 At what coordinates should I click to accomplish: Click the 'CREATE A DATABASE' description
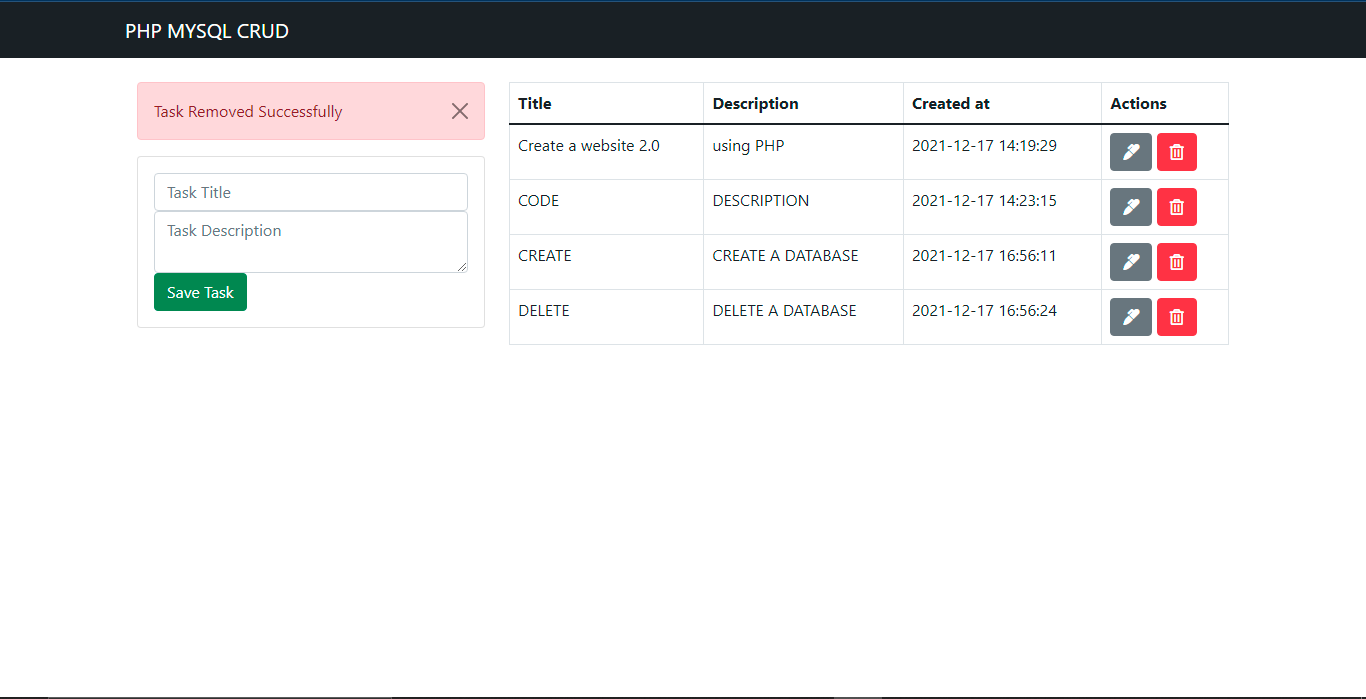click(786, 256)
